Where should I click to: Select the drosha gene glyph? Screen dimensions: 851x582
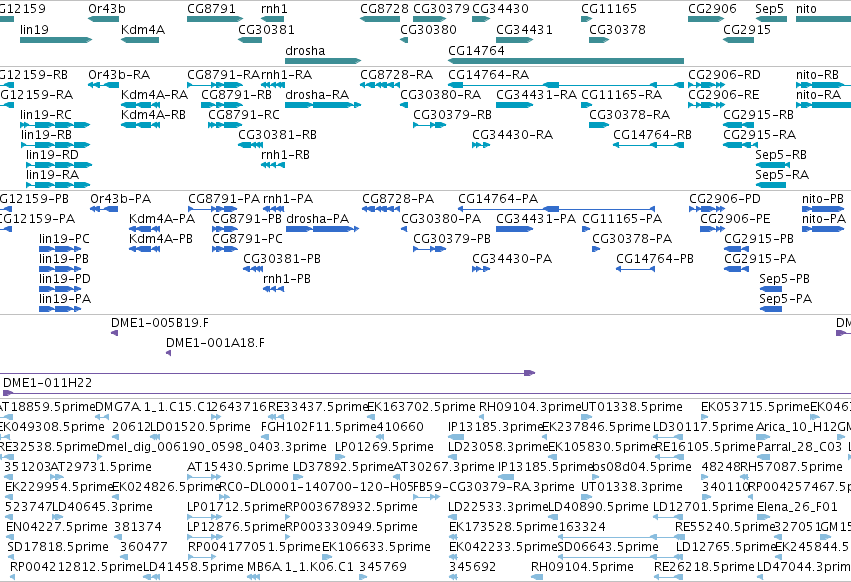323,61
